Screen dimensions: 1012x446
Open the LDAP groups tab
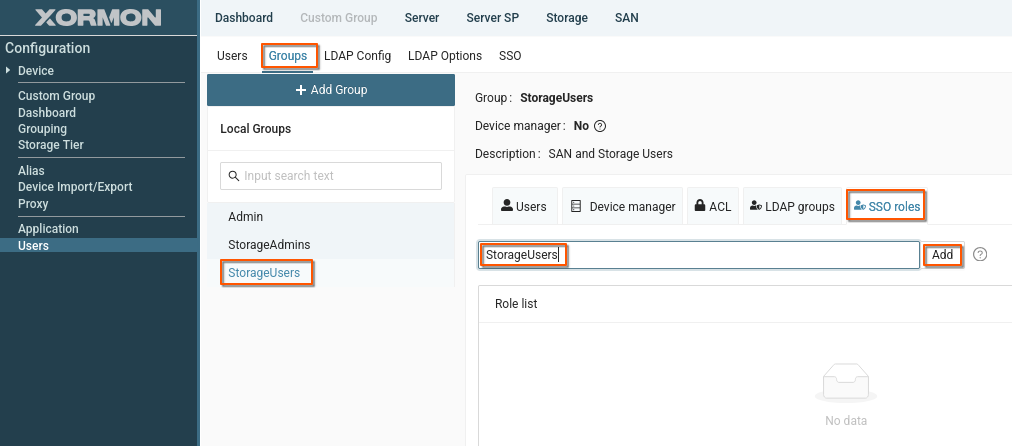point(791,207)
